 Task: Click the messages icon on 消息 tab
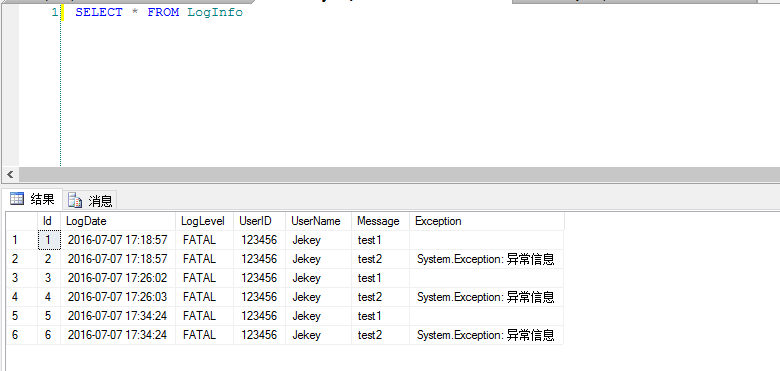coord(75,200)
